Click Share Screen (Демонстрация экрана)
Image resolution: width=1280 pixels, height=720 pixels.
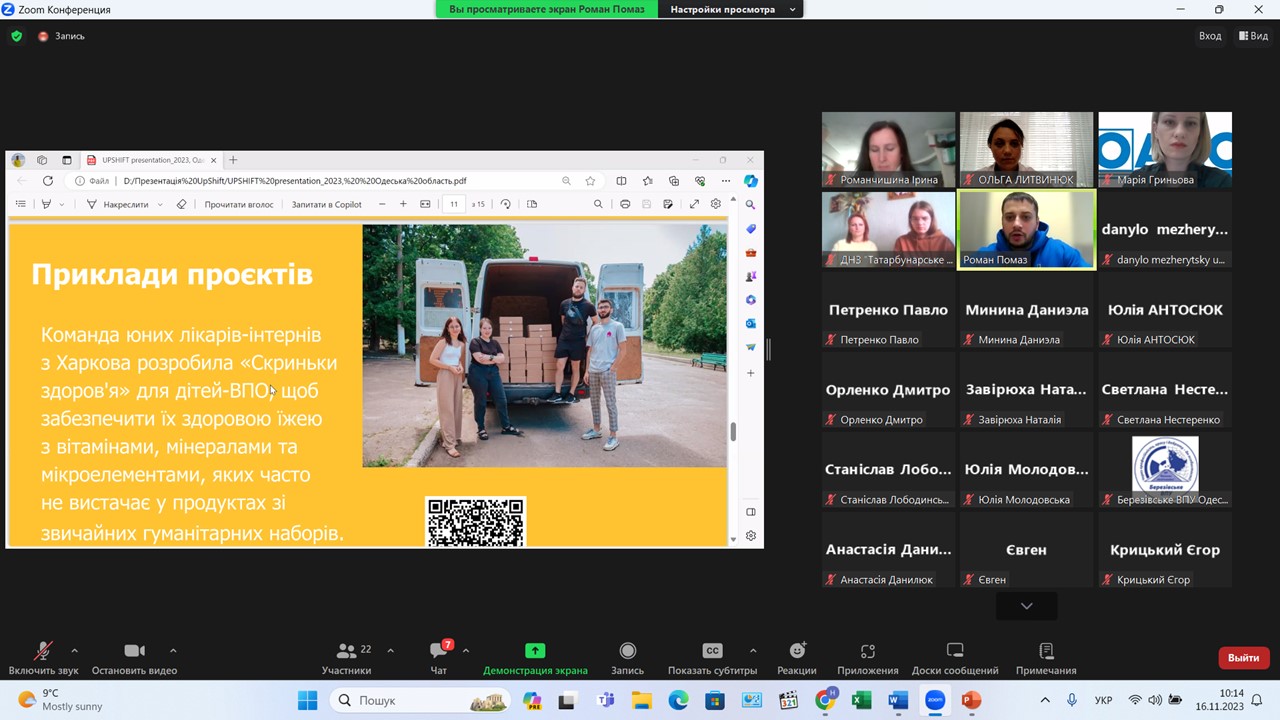[535, 656]
